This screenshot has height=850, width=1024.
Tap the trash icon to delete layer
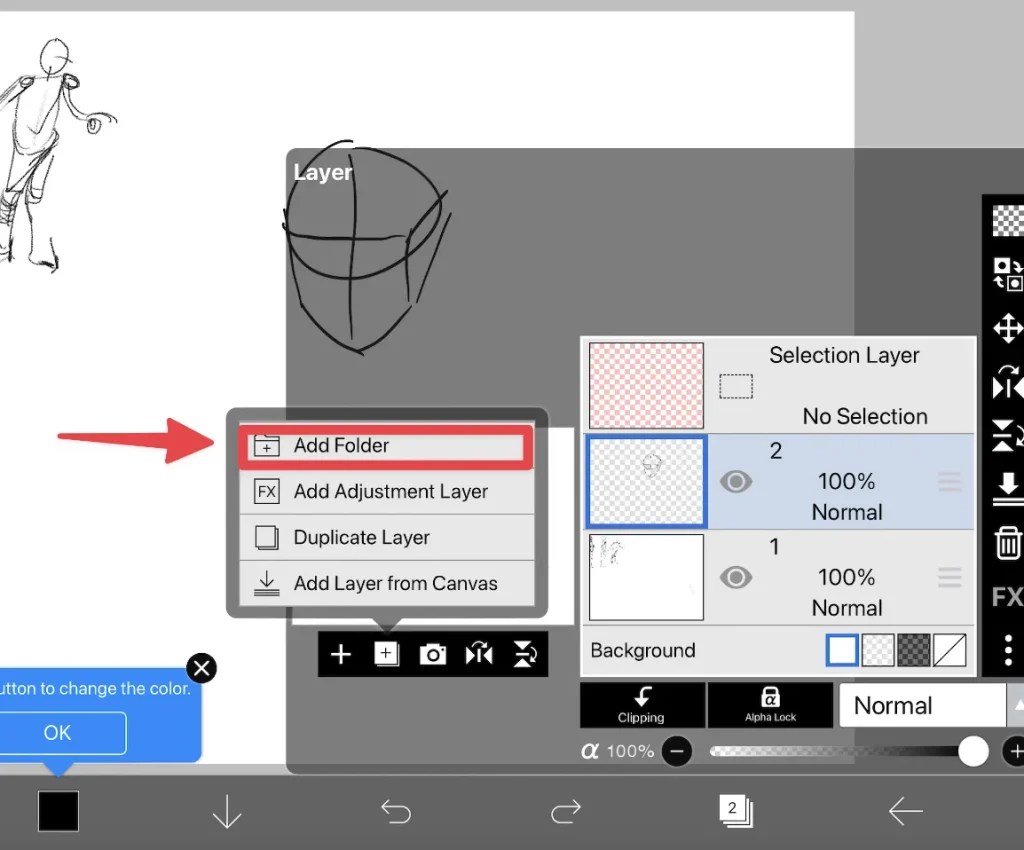[1008, 543]
